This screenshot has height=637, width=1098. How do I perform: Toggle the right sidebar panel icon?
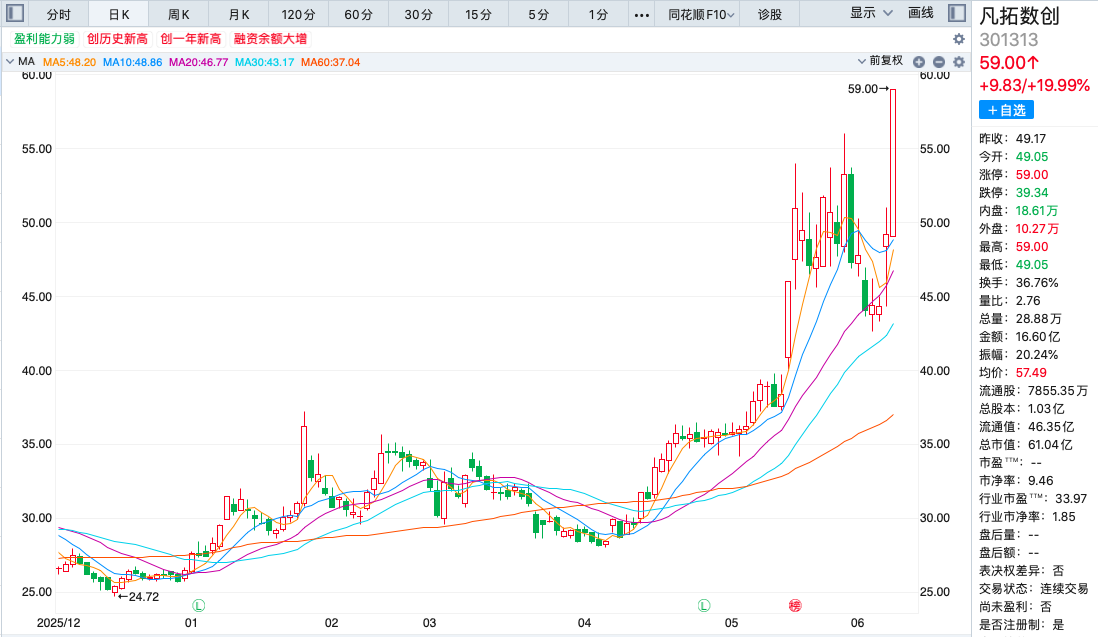(957, 13)
